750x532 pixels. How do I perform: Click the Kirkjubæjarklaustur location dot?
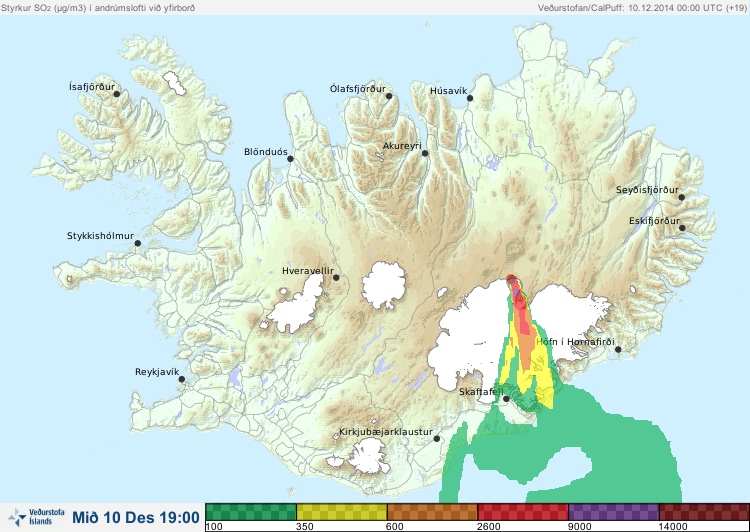click(x=436, y=438)
